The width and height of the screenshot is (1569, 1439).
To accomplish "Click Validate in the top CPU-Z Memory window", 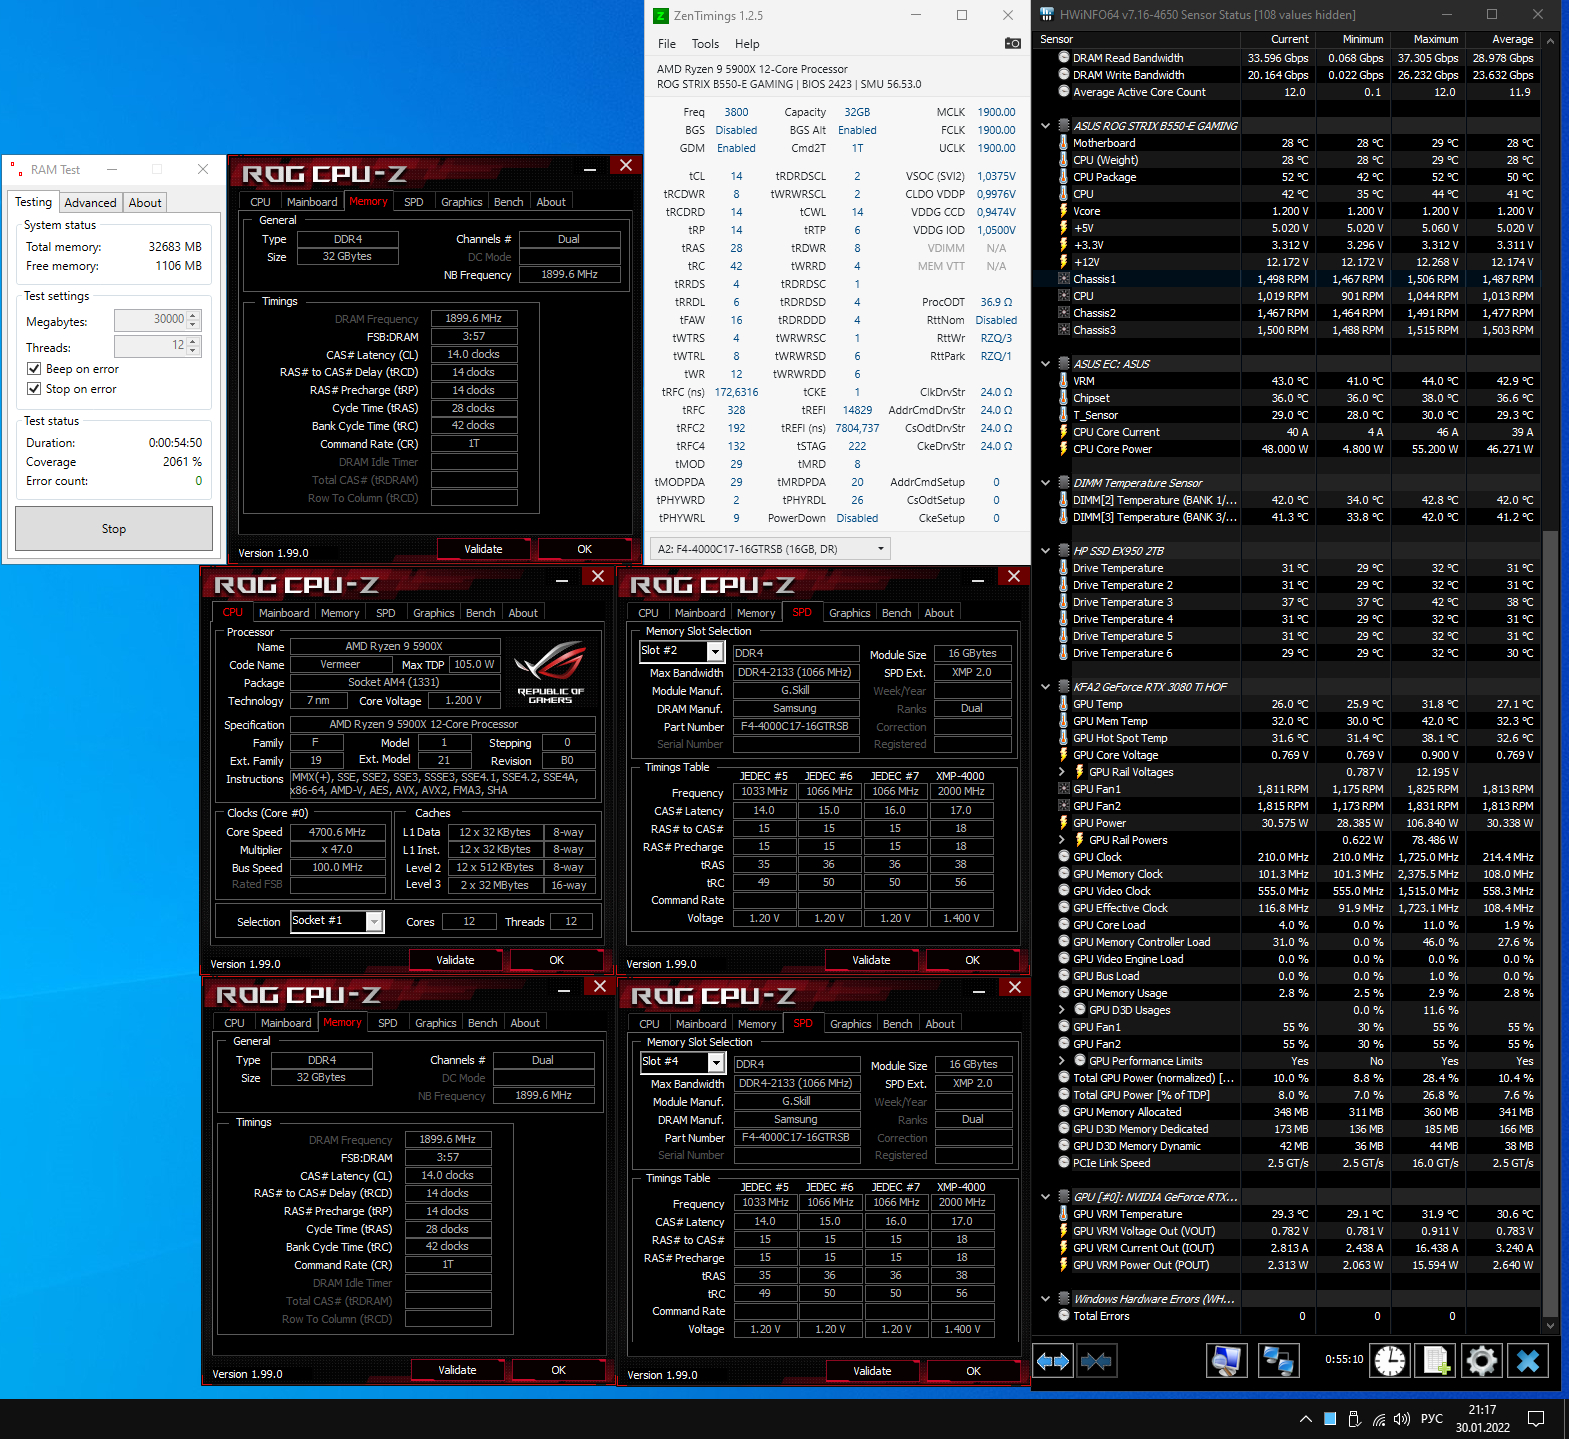I will [x=483, y=549].
